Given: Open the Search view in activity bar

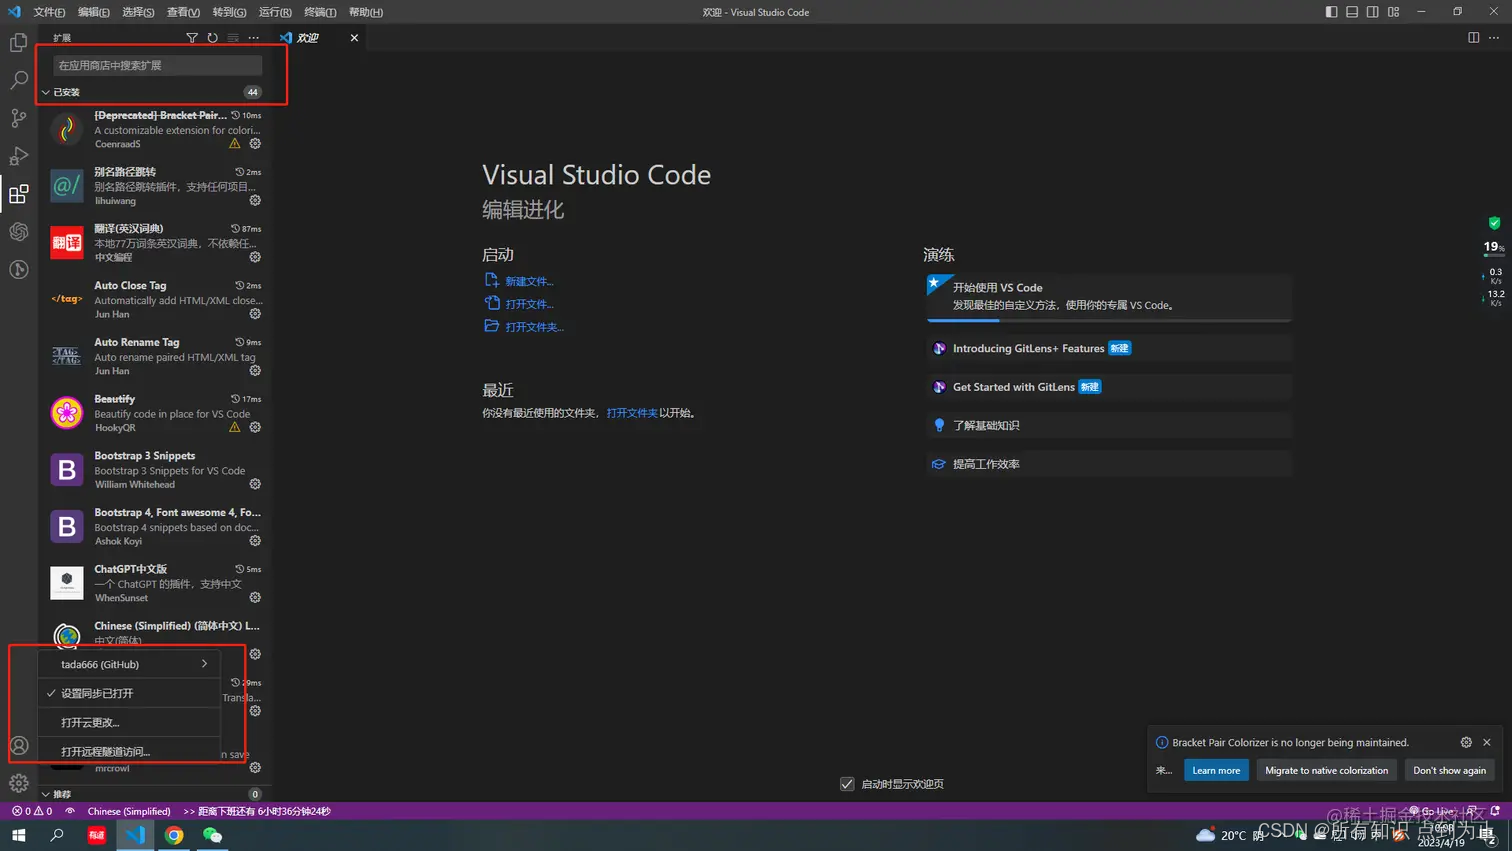Looking at the screenshot, I should click(18, 80).
